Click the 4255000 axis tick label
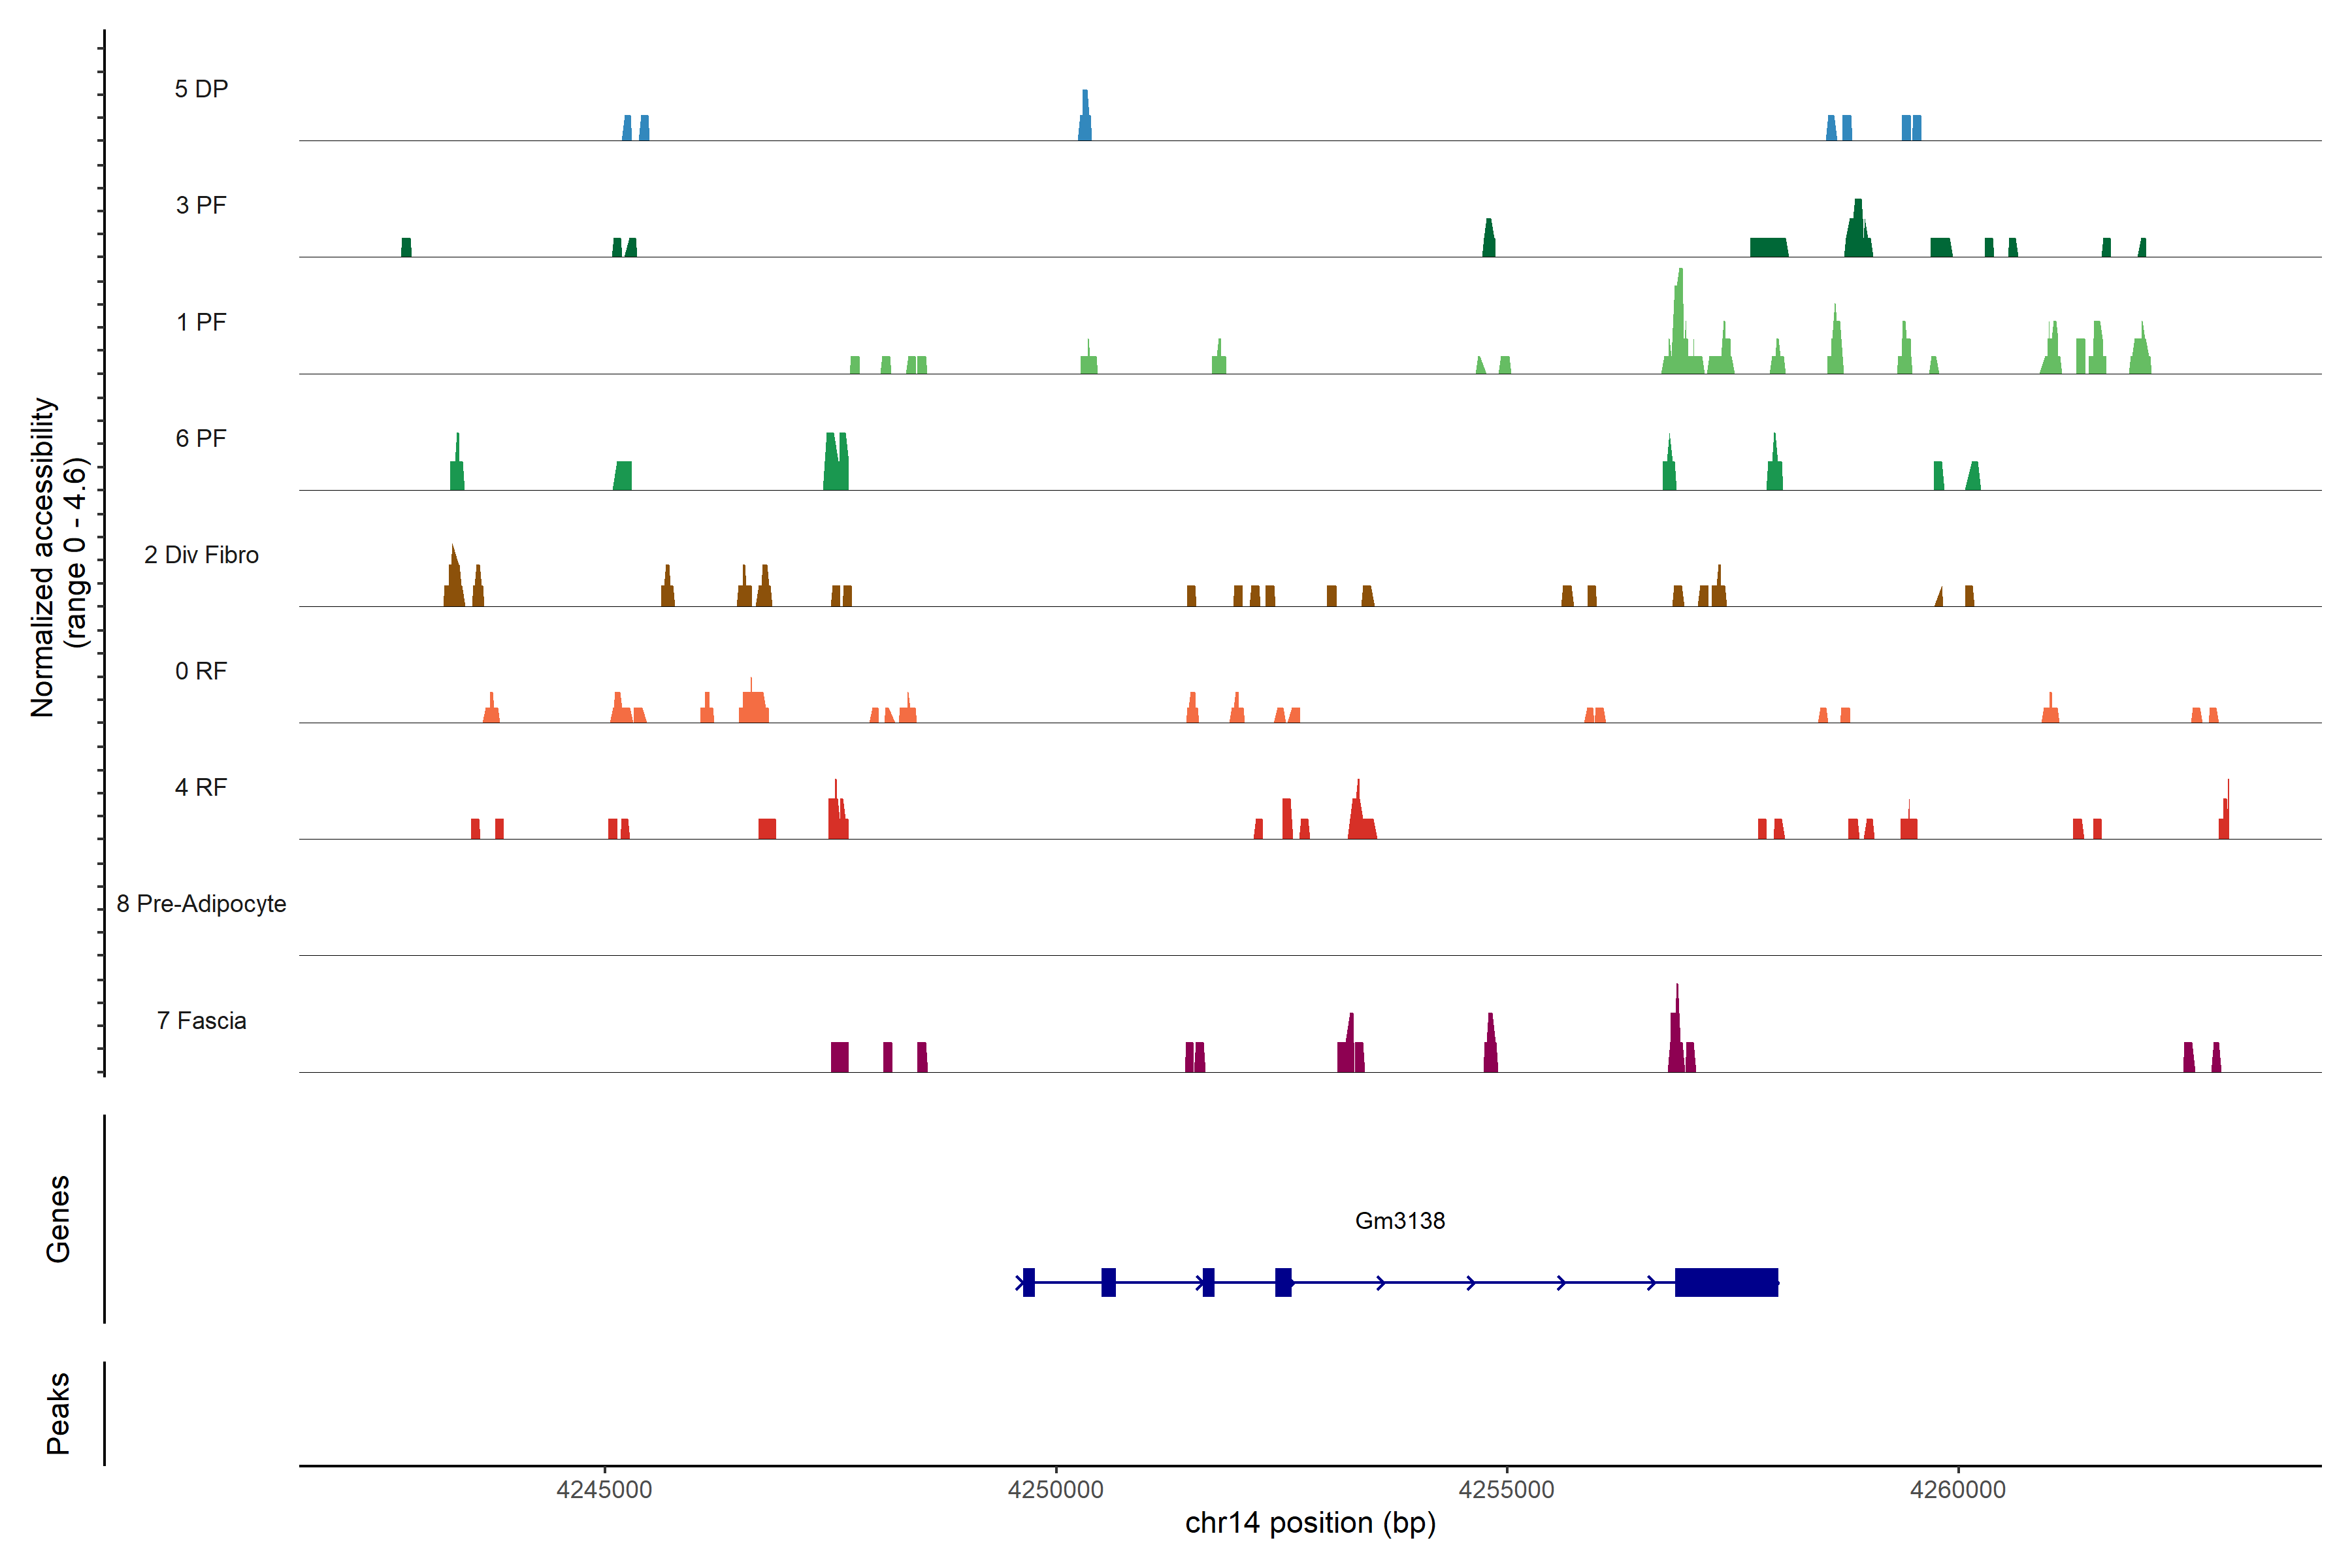Image resolution: width=2352 pixels, height=1568 pixels. point(1506,1489)
